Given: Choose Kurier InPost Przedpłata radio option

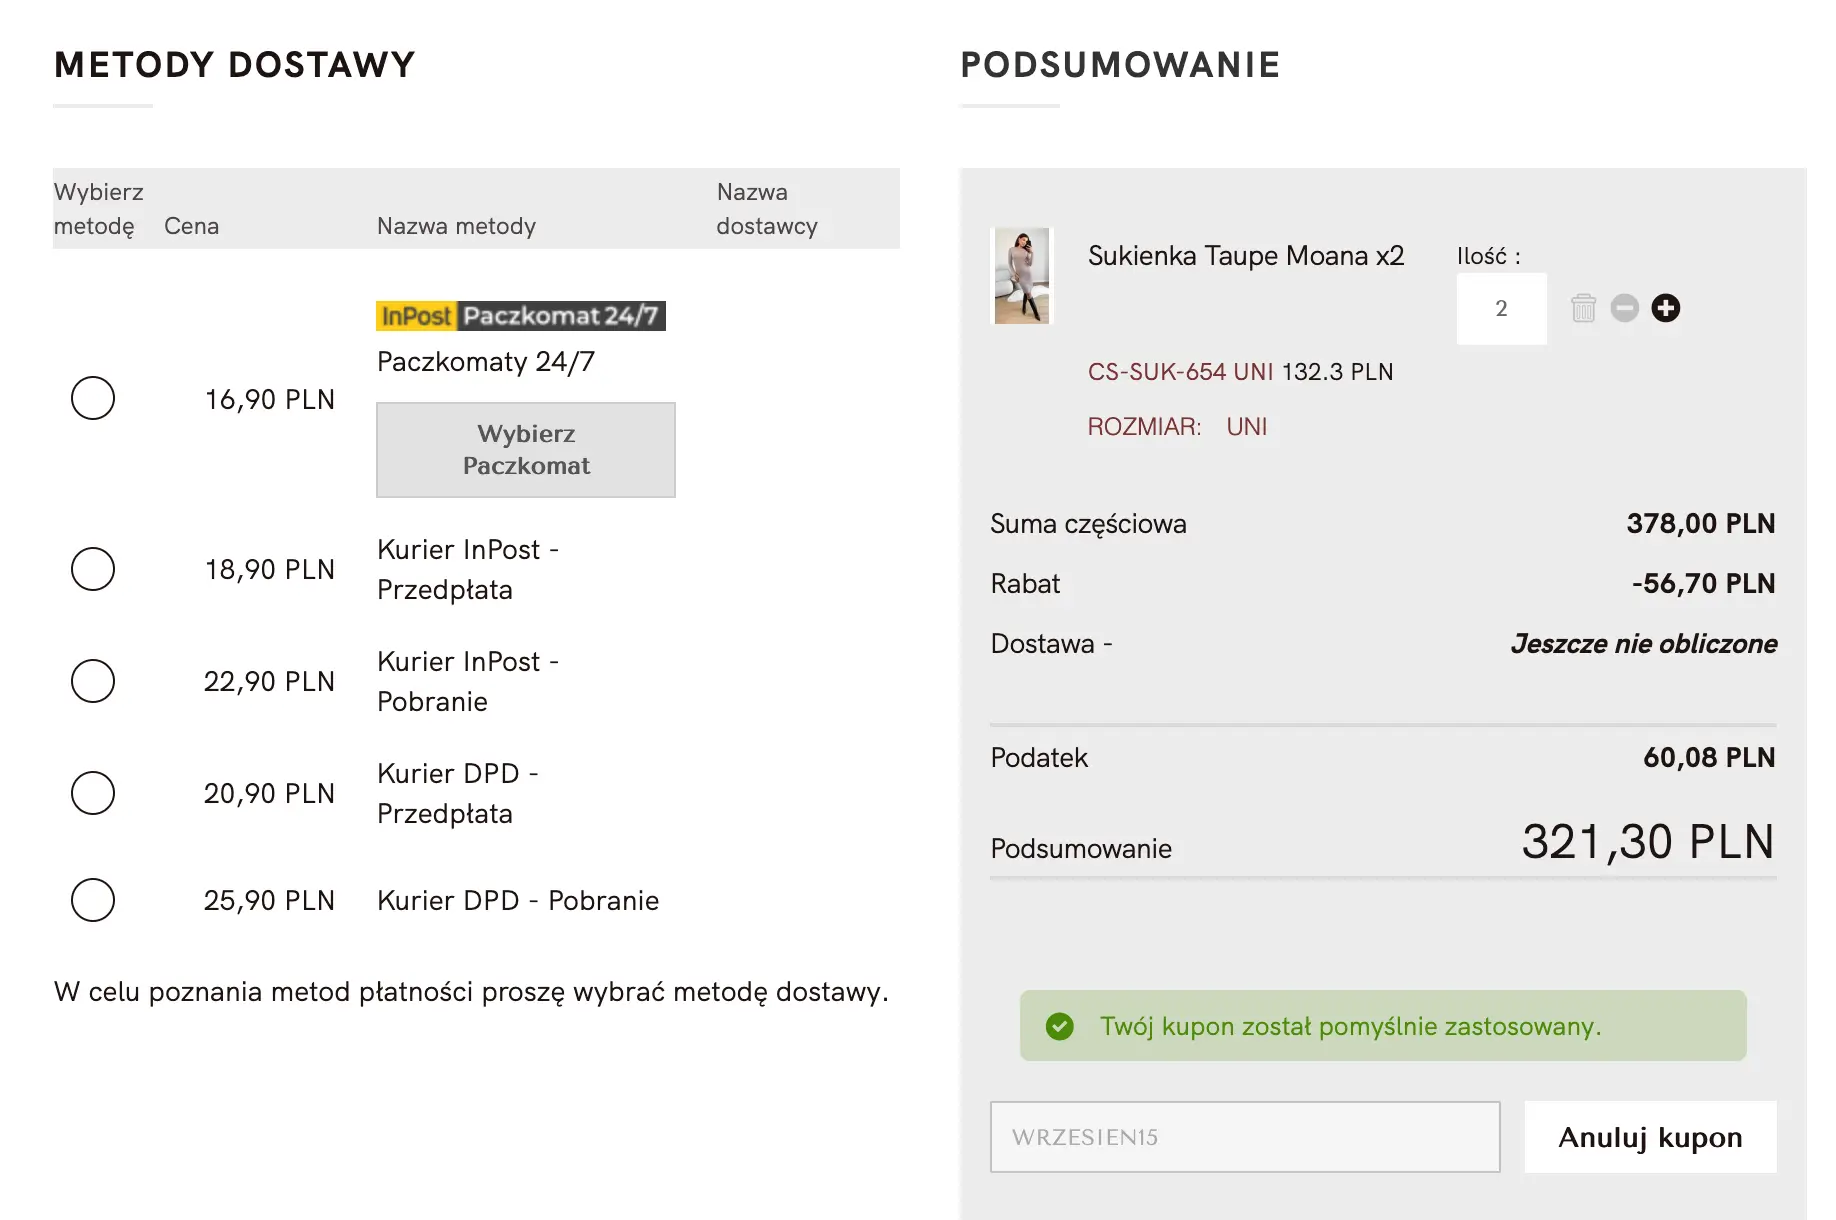Looking at the screenshot, I should click(93, 569).
